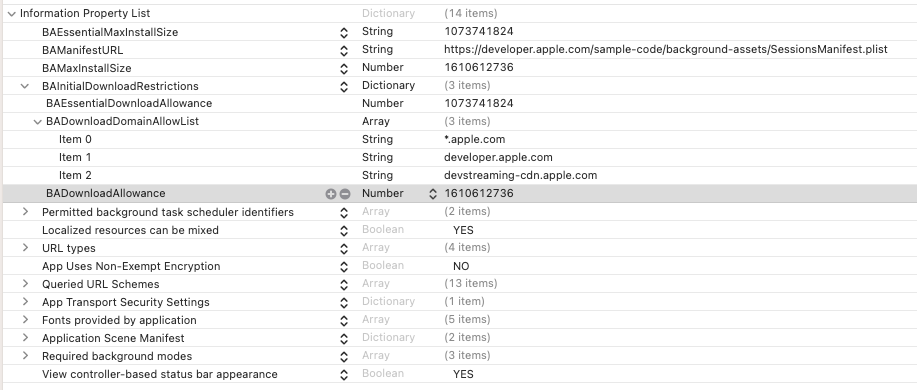The image size is (917, 390).
Task: Select the BAManifestURL key
Action: 82,50
